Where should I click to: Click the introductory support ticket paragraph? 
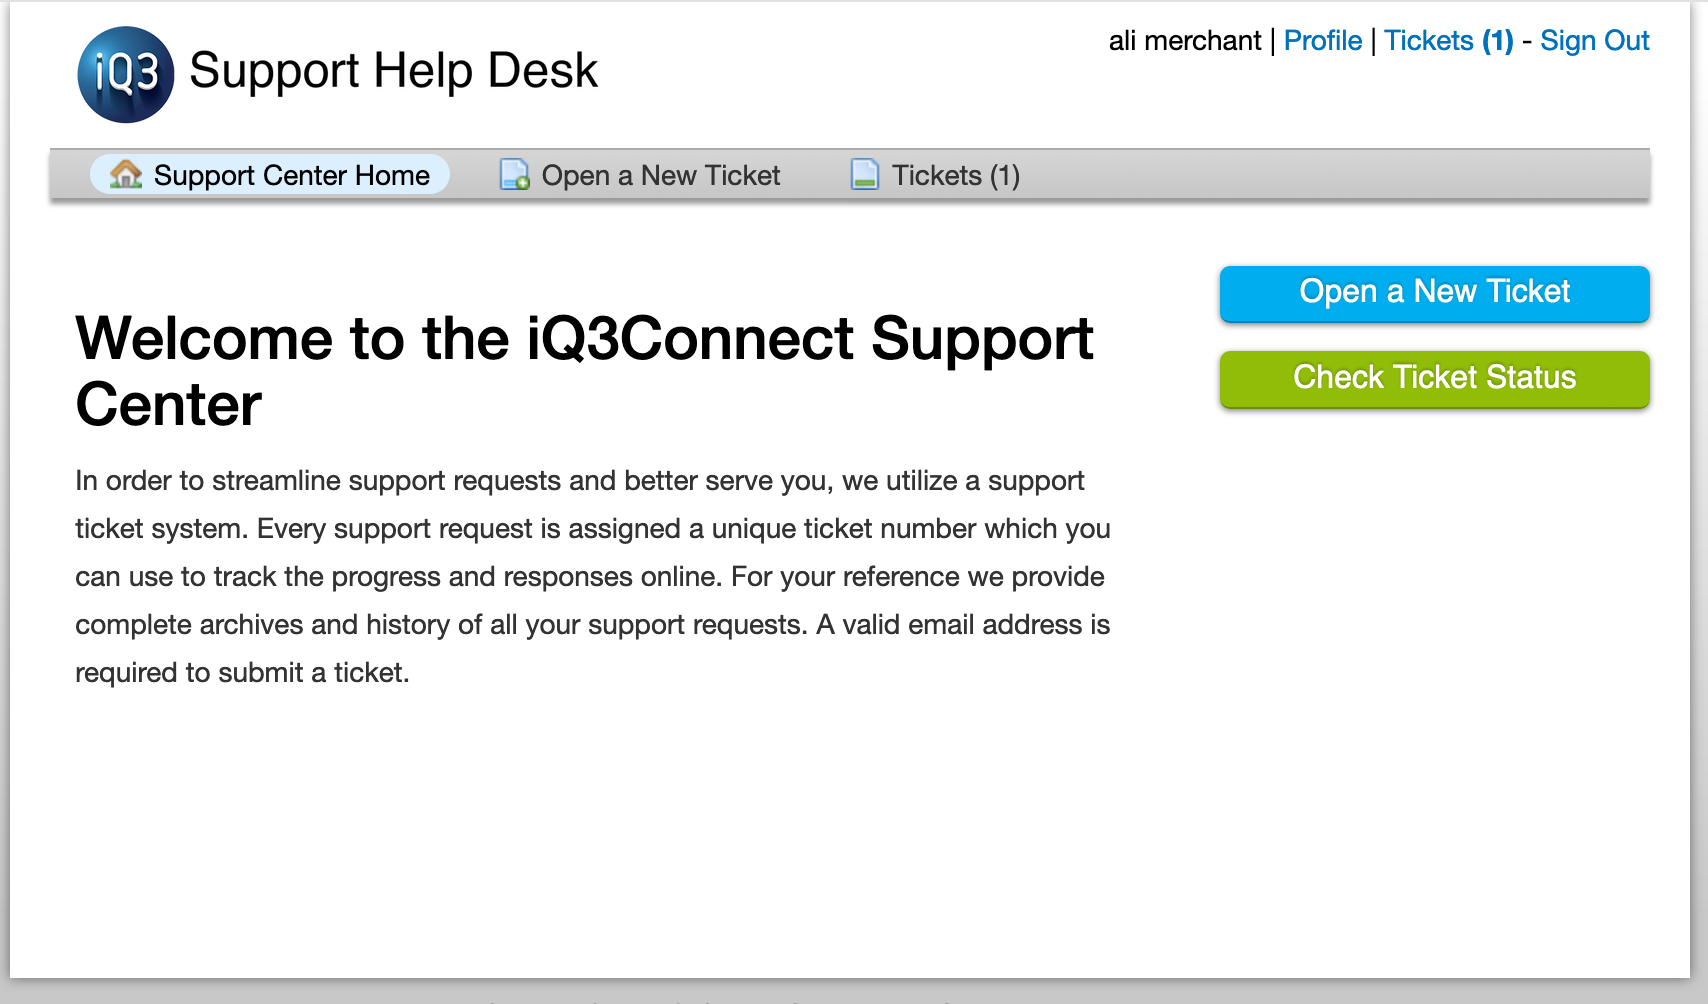pyautogui.click(x=592, y=553)
